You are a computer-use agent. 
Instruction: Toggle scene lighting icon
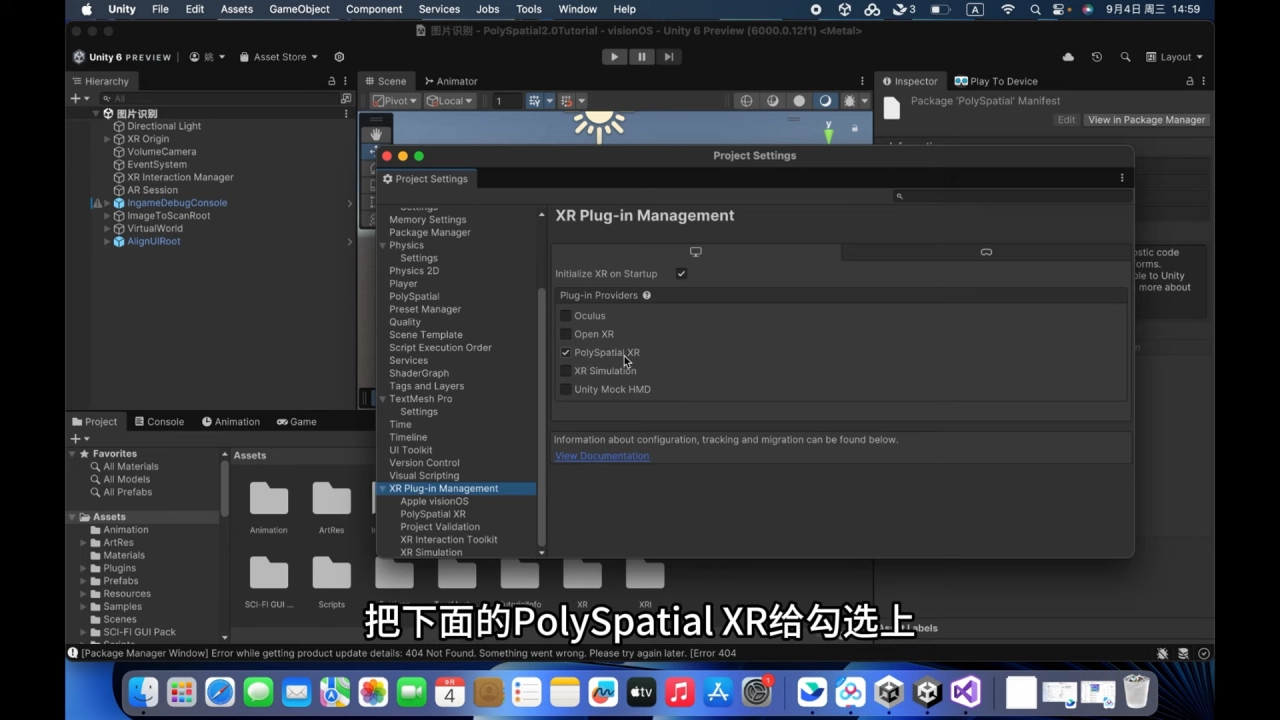tap(799, 101)
